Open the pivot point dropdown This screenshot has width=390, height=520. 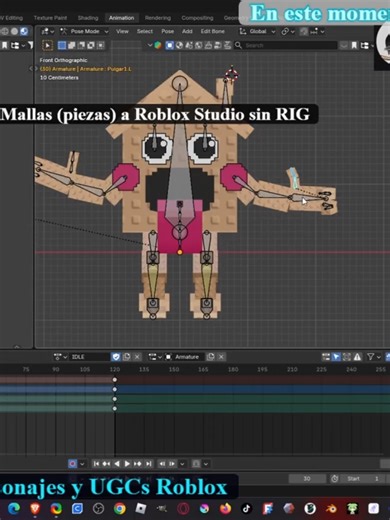pos(288,32)
